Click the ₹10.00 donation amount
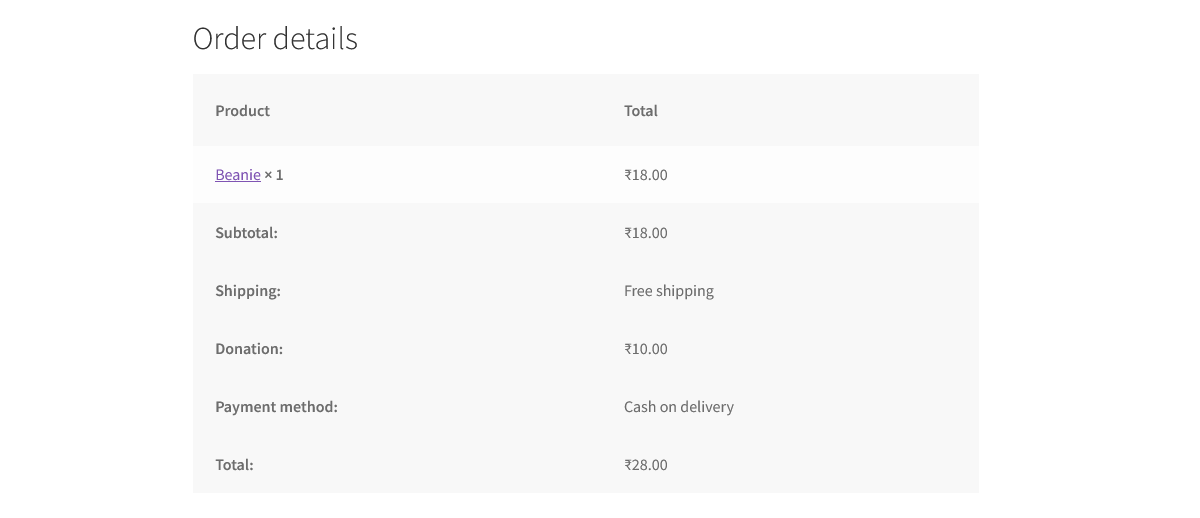Viewport: 1200px width, 518px height. [x=645, y=349]
